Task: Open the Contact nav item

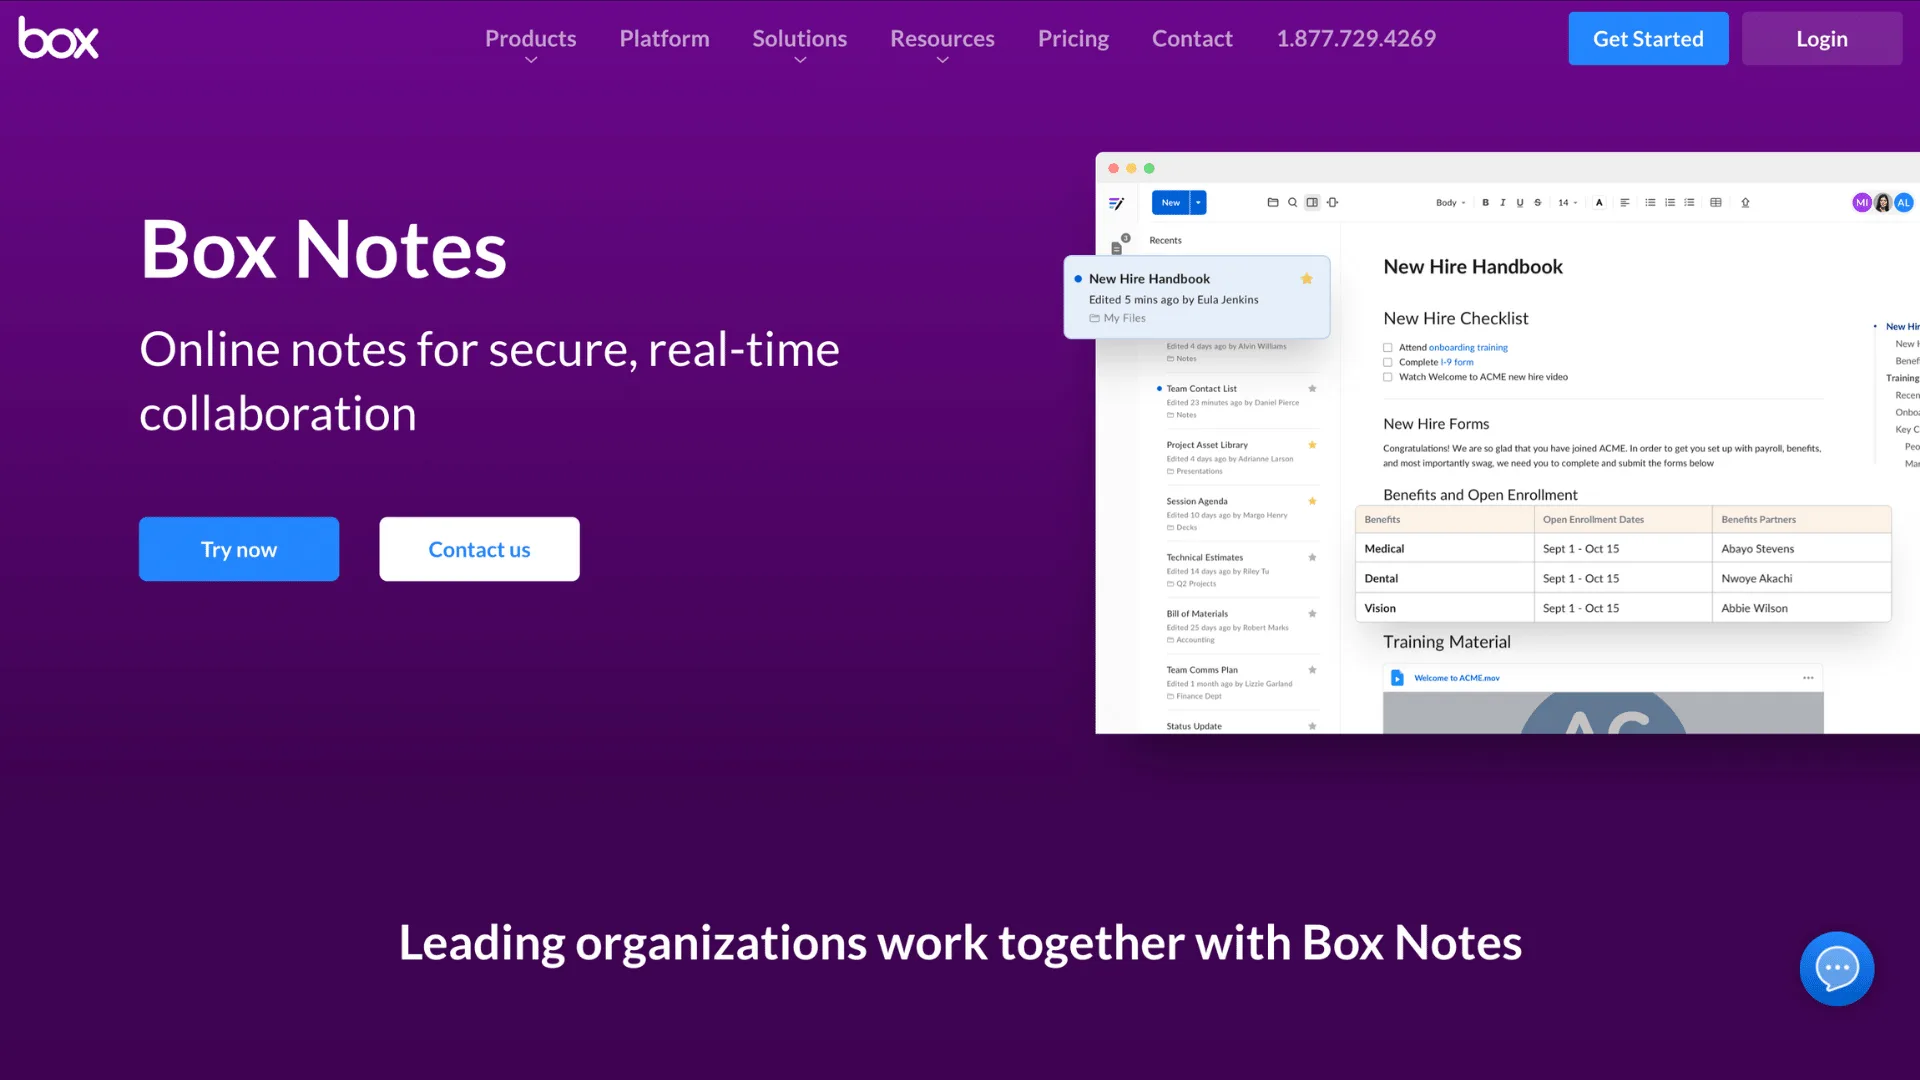Action: tap(1192, 39)
